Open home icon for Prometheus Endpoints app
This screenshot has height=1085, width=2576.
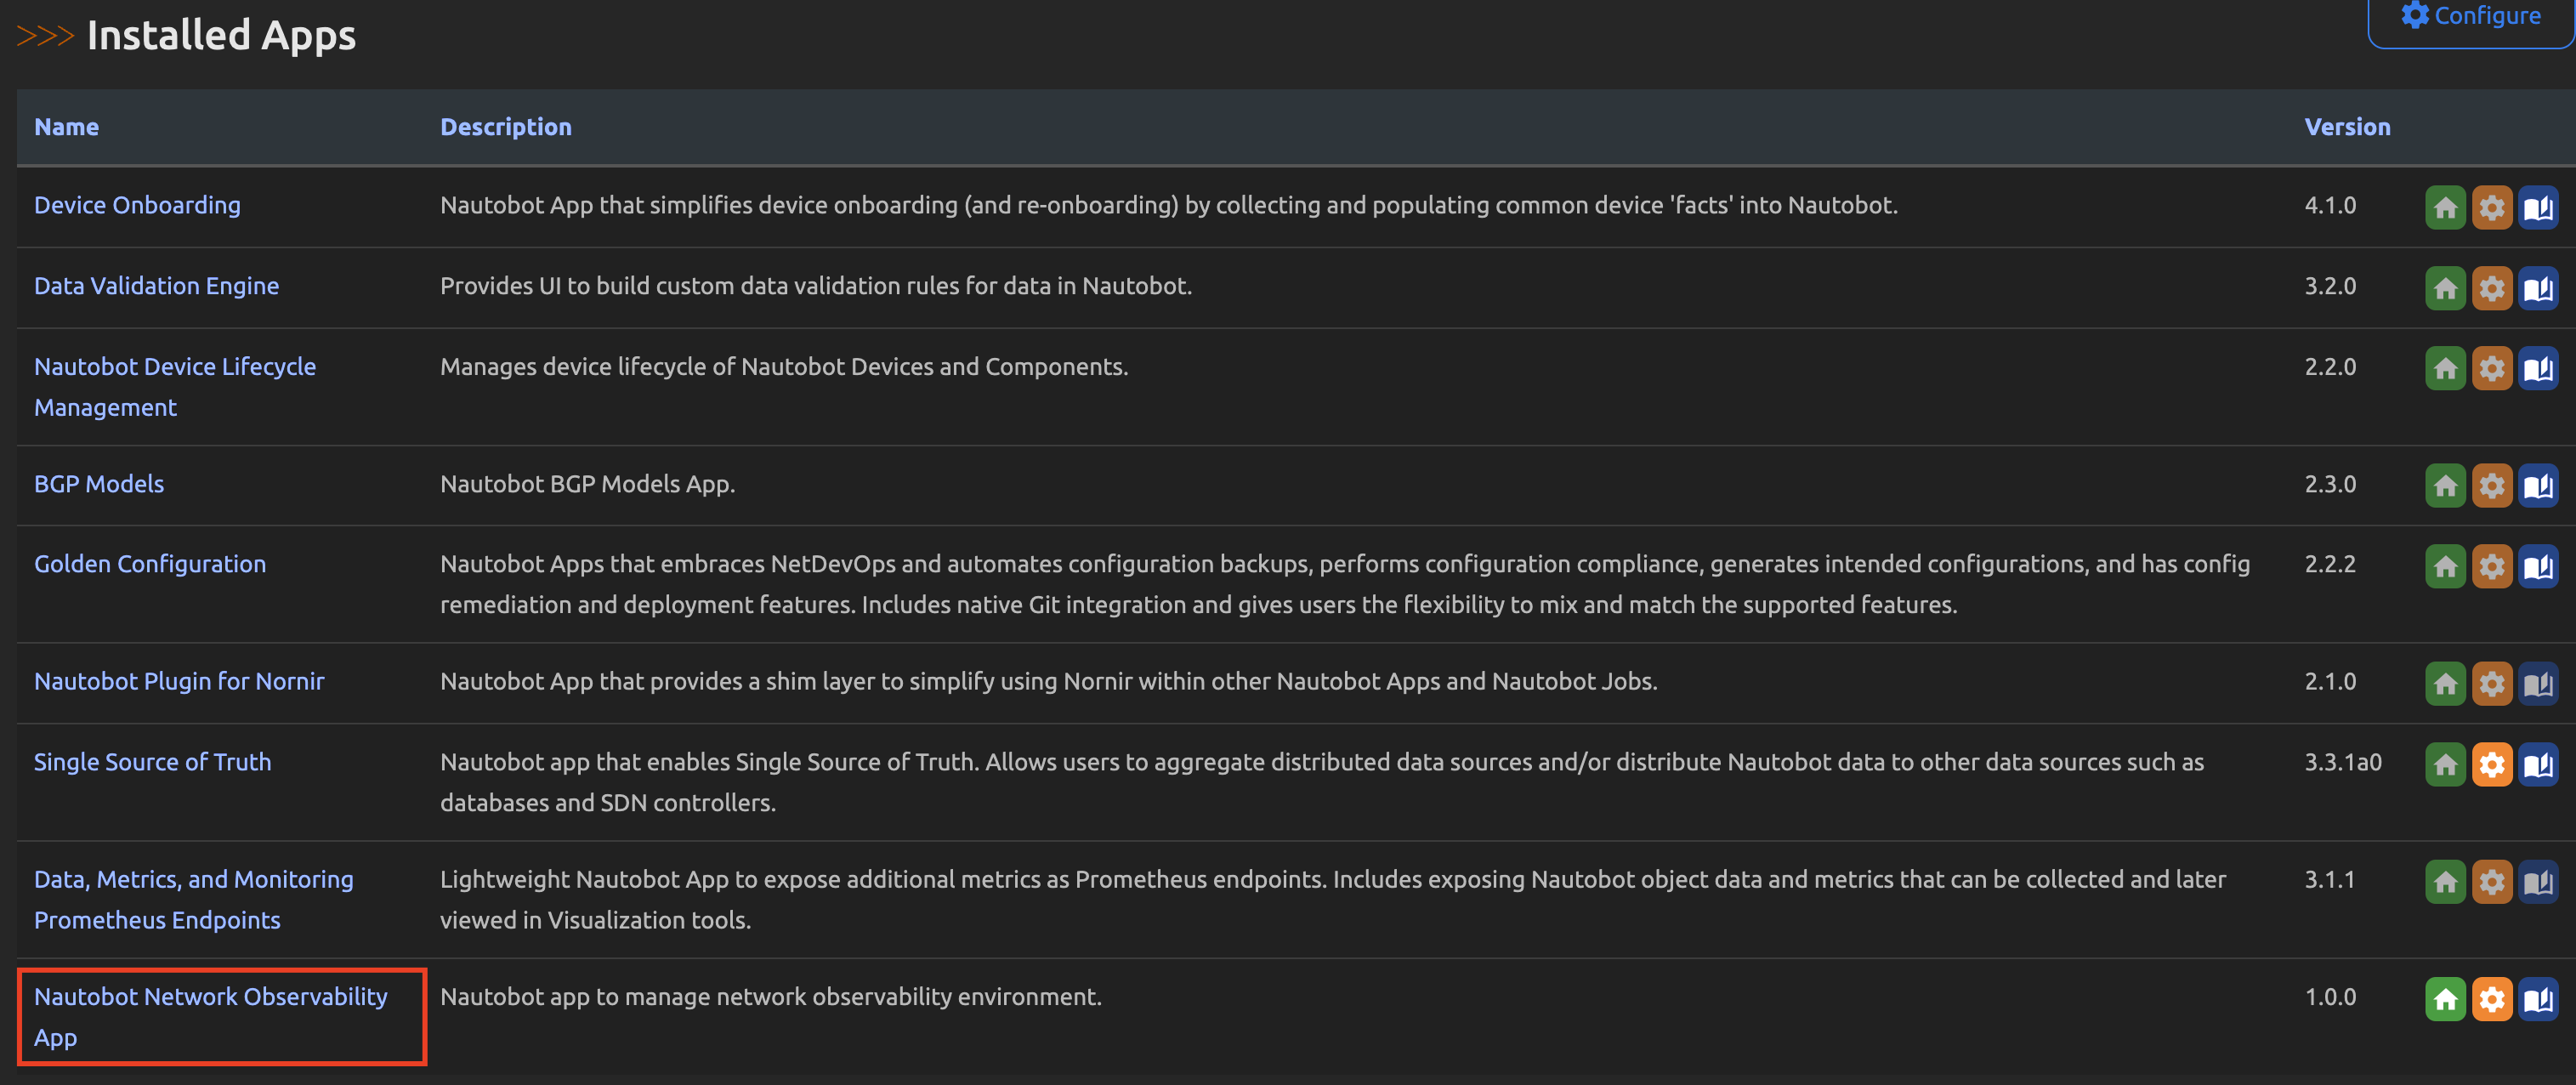click(x=2445, y=882)
